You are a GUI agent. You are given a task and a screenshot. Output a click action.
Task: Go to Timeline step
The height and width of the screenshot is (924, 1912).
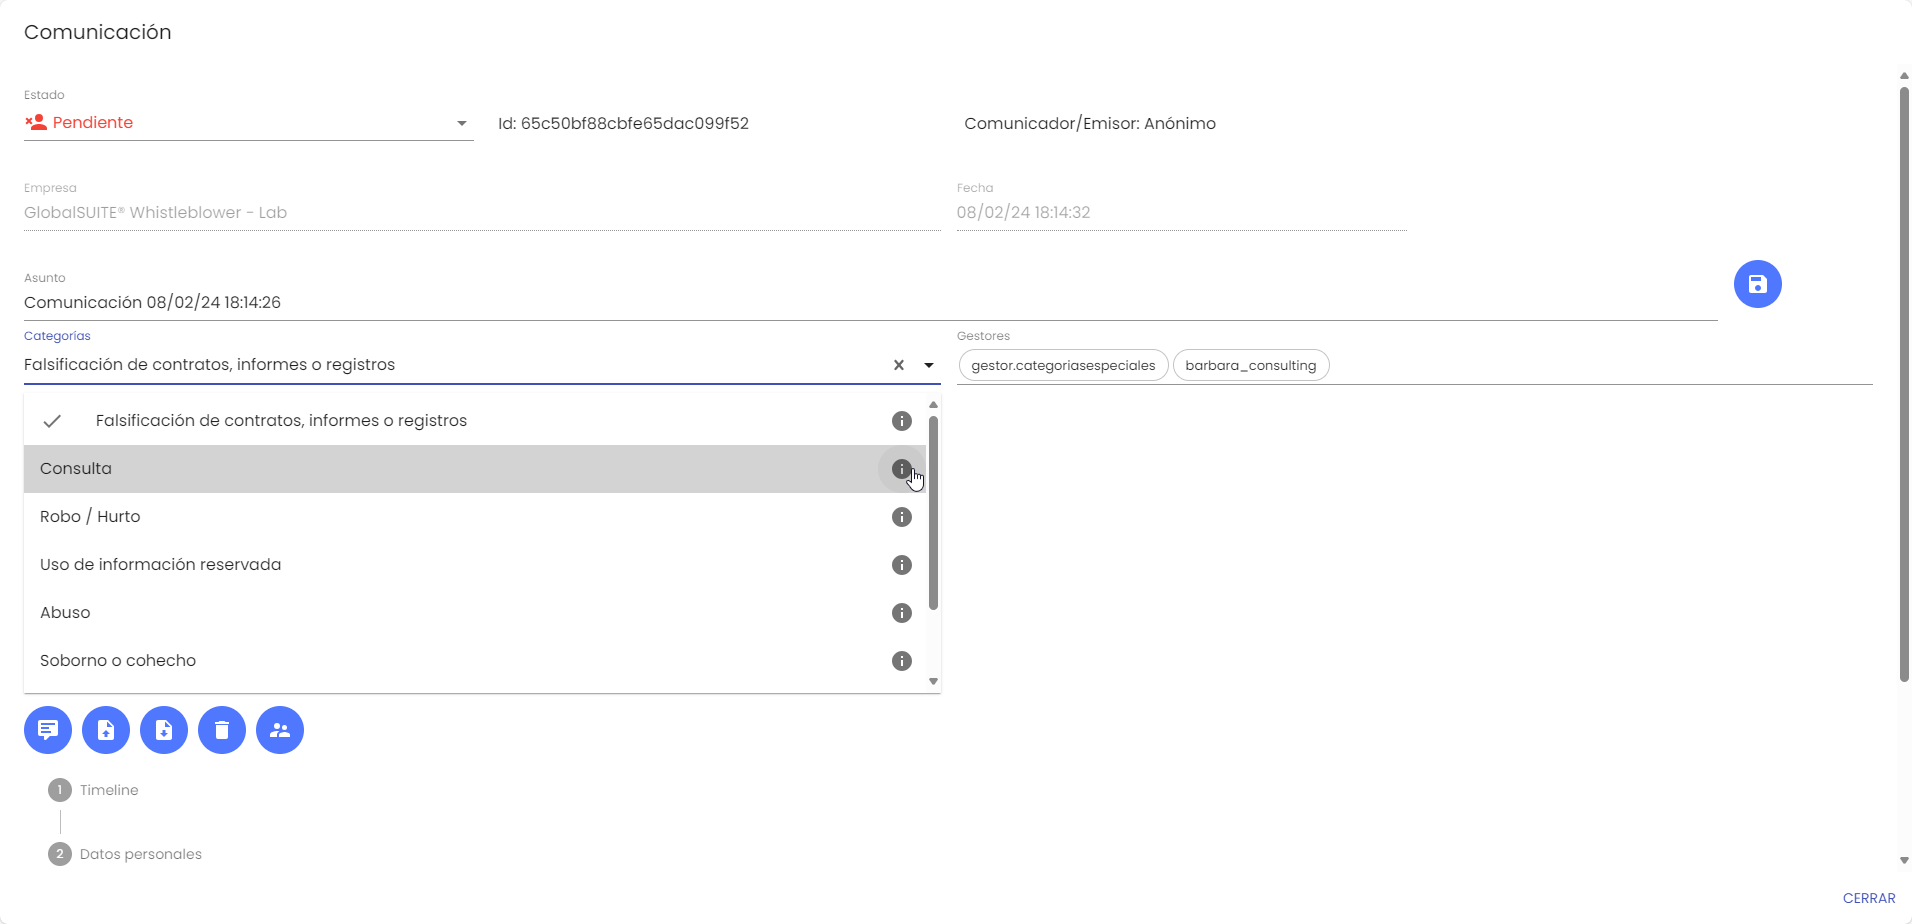tap(109, 790)
